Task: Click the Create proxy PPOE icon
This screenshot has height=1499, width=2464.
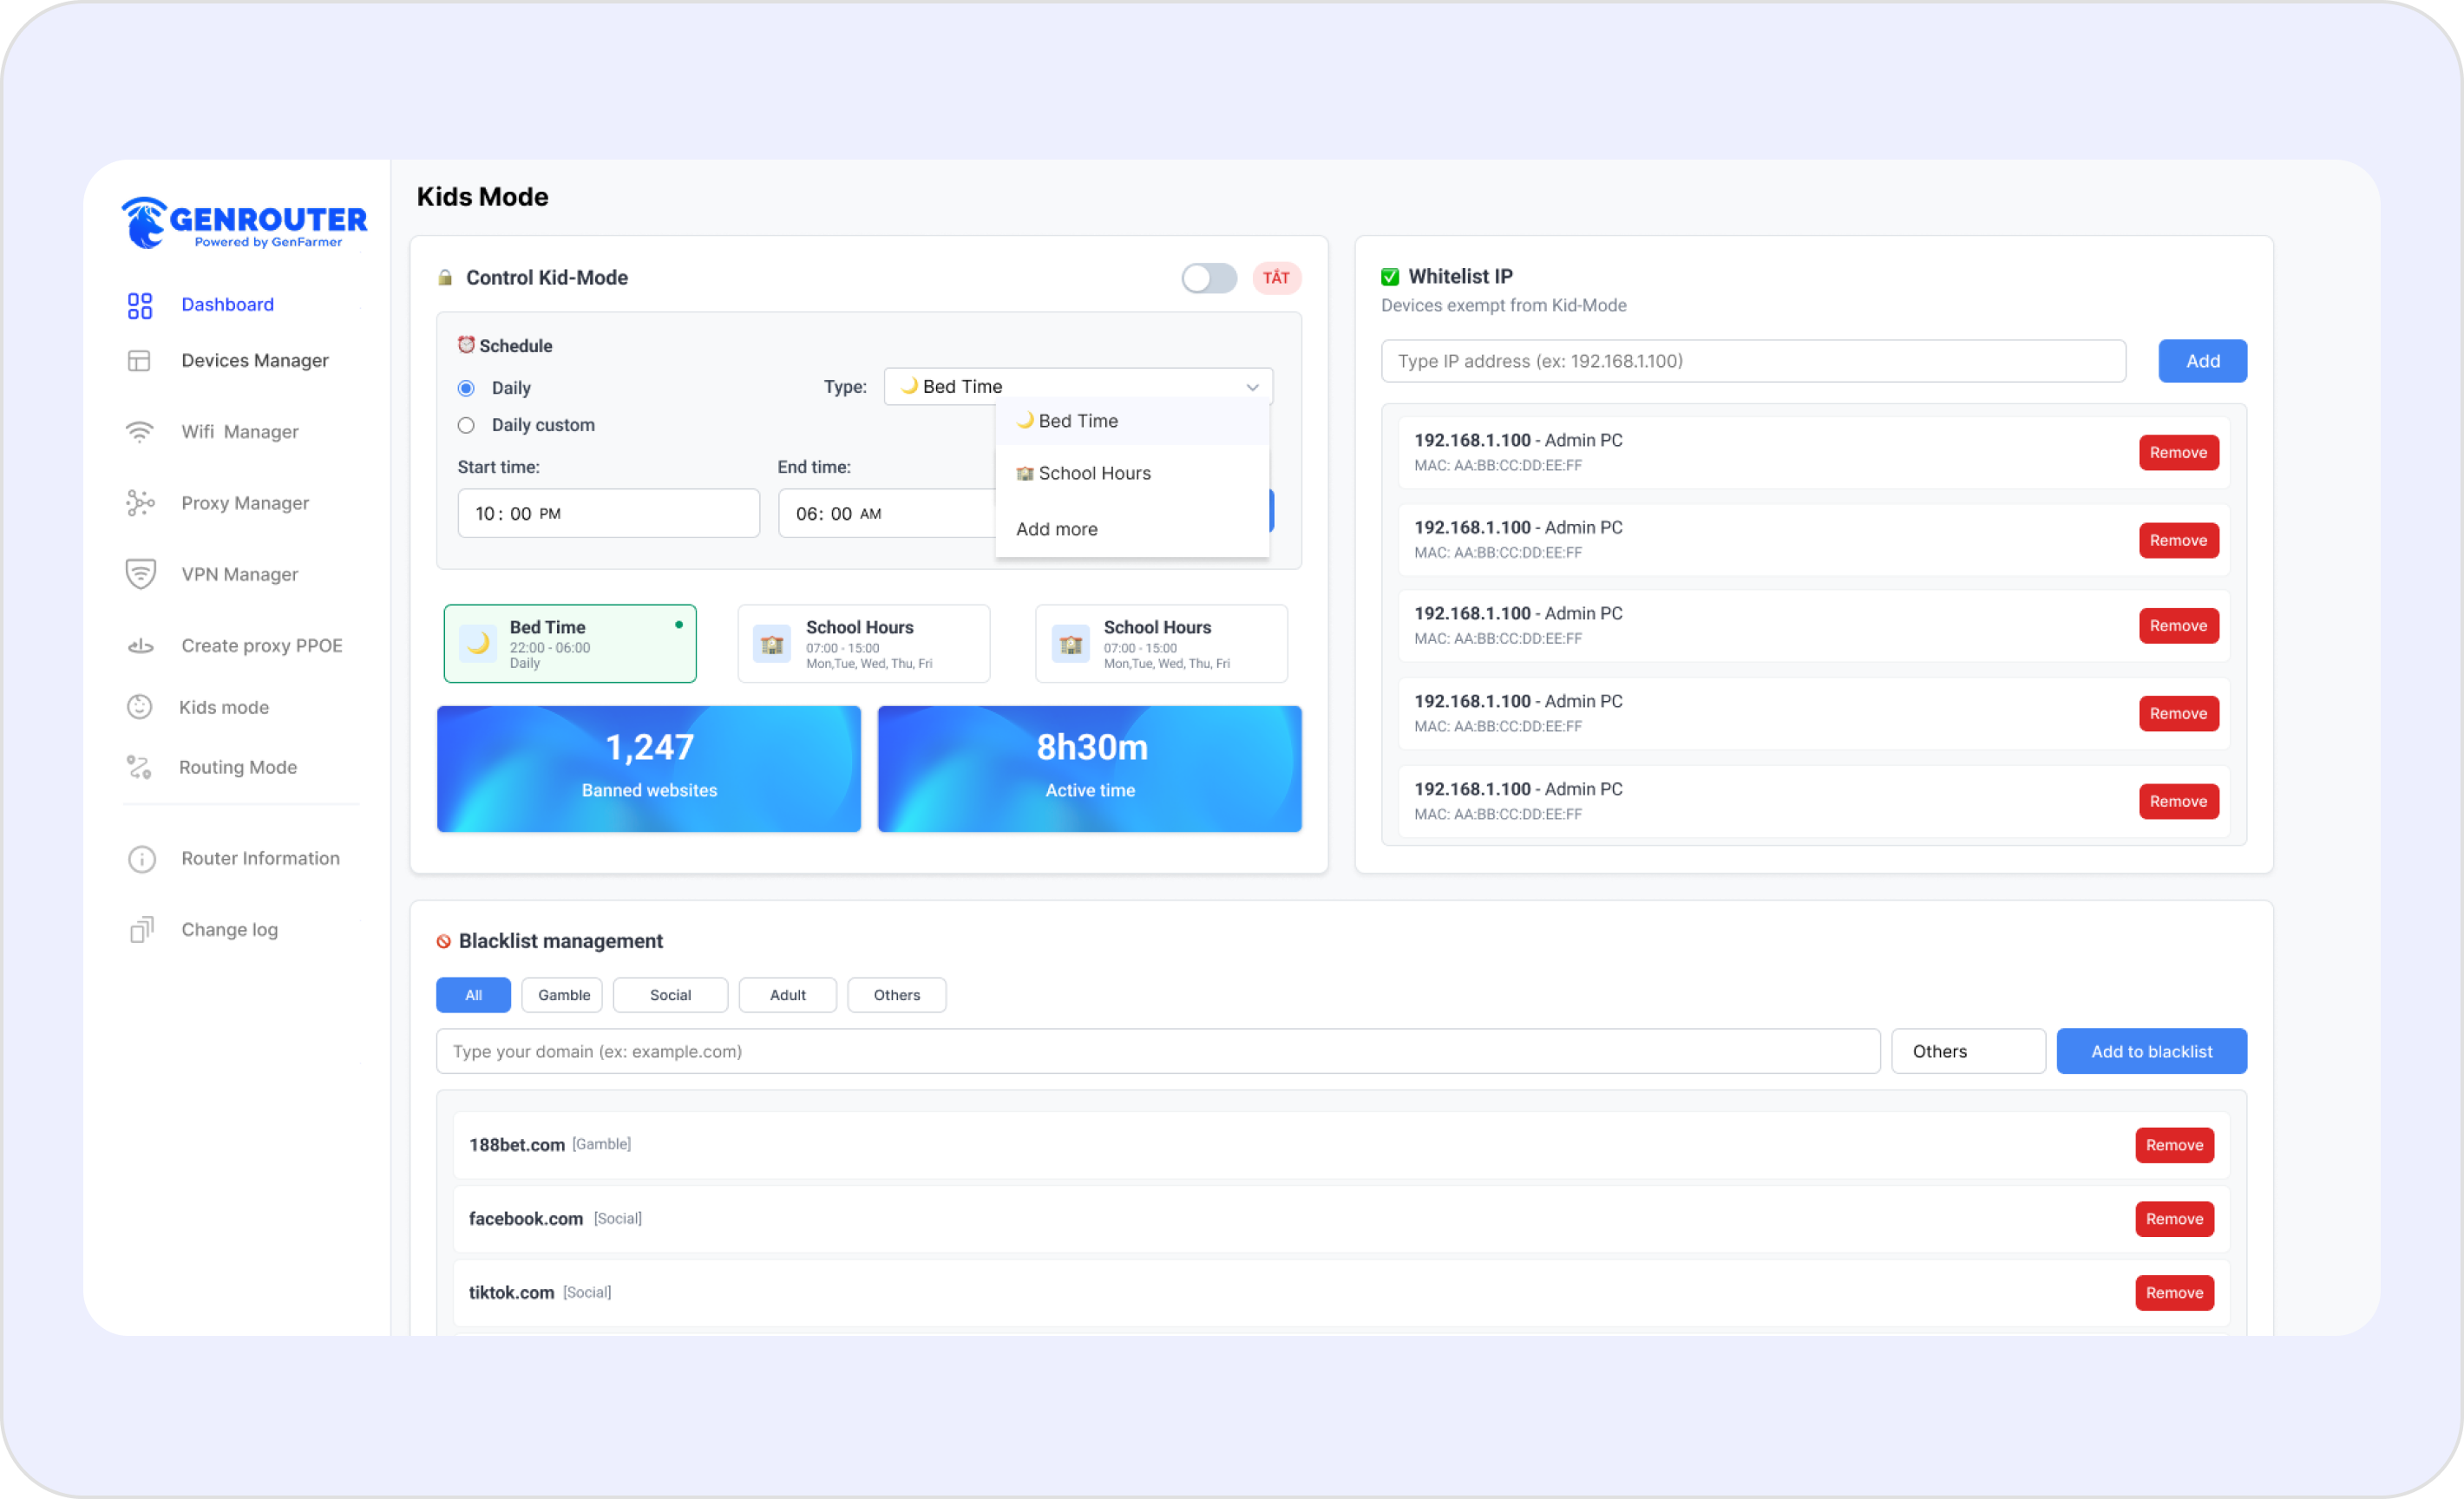Action: tap(140, 645)
